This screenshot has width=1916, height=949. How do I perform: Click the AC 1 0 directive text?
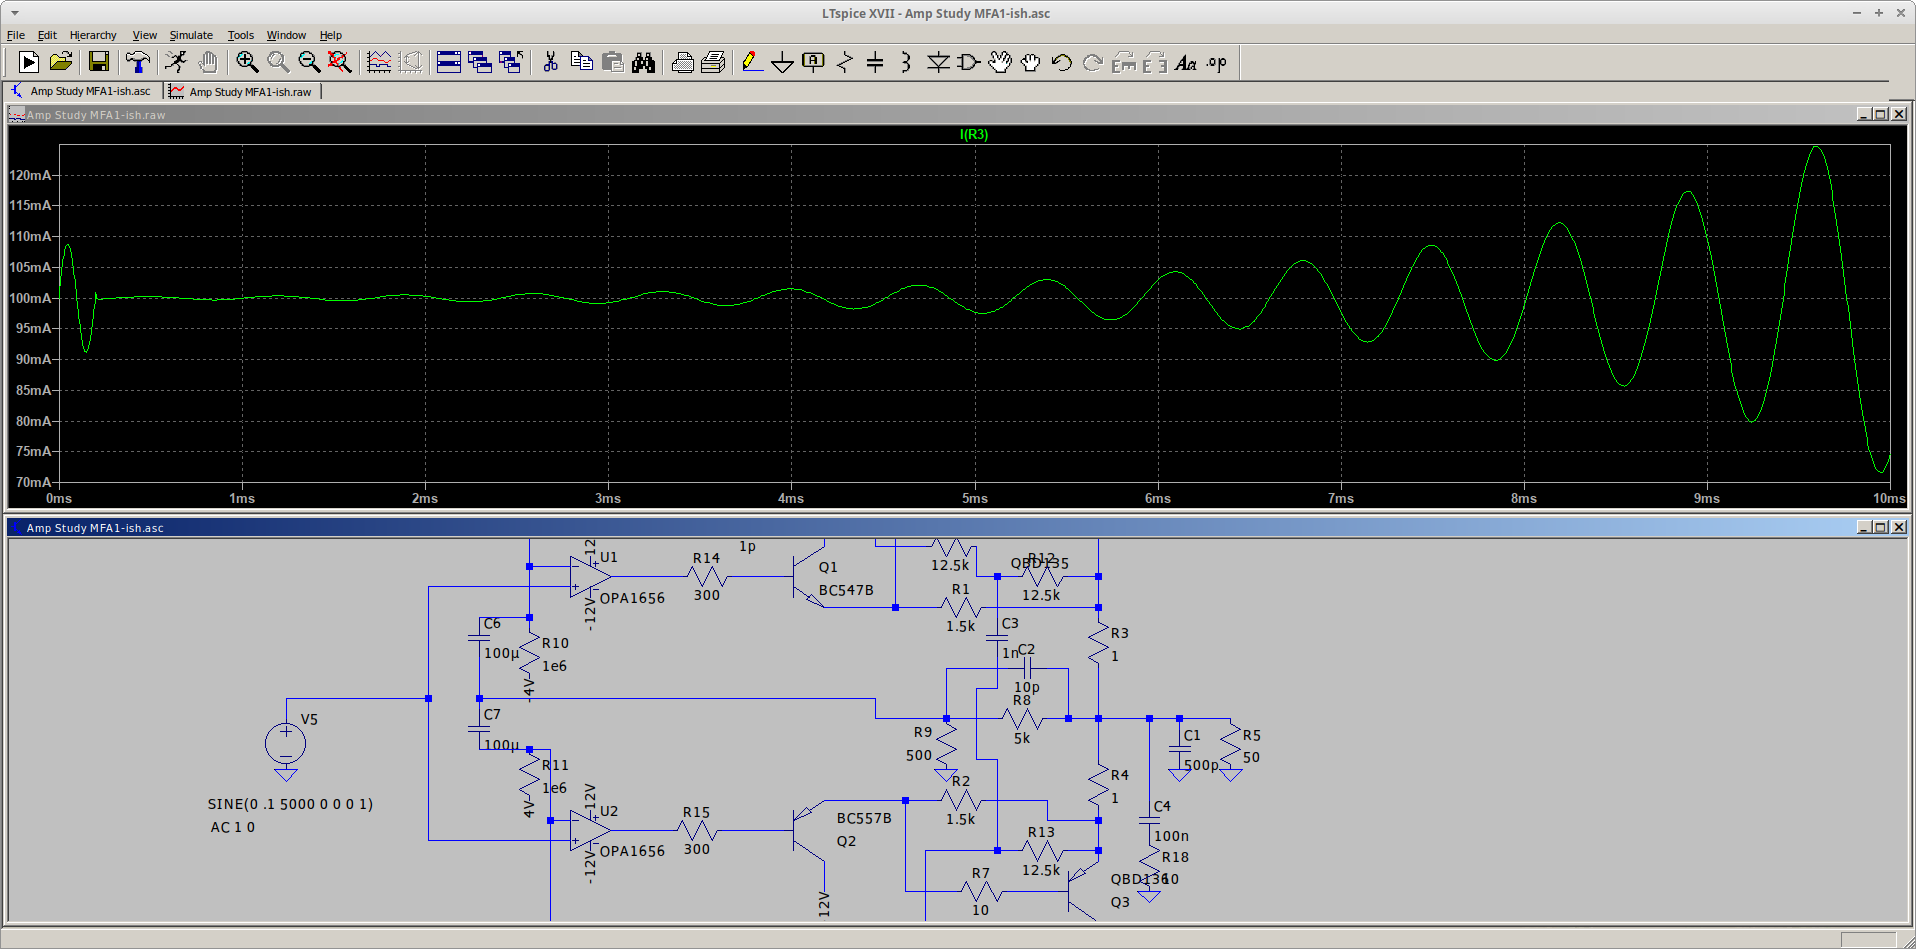coord(233,827)
